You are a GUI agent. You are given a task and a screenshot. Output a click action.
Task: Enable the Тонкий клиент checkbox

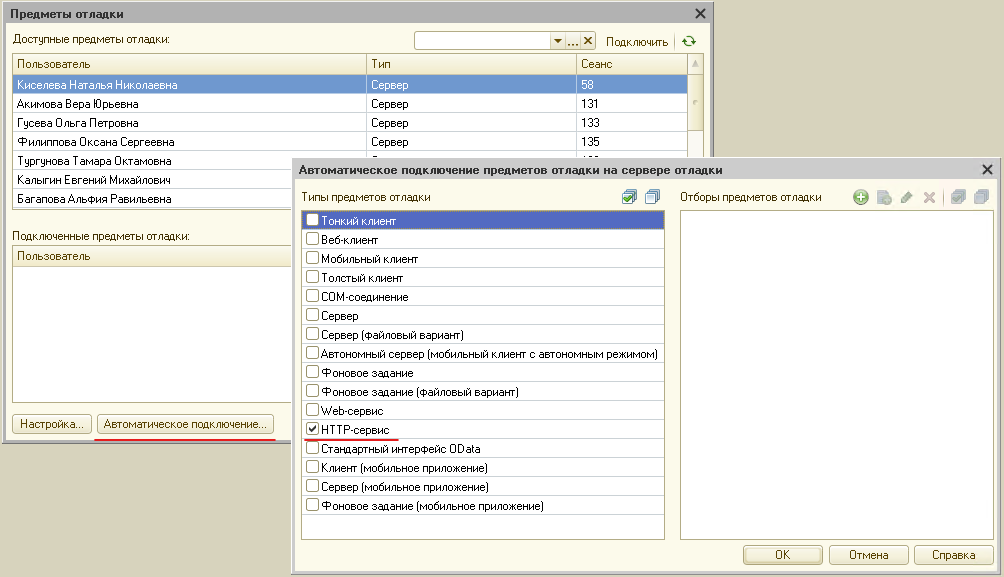coord(312,220)
